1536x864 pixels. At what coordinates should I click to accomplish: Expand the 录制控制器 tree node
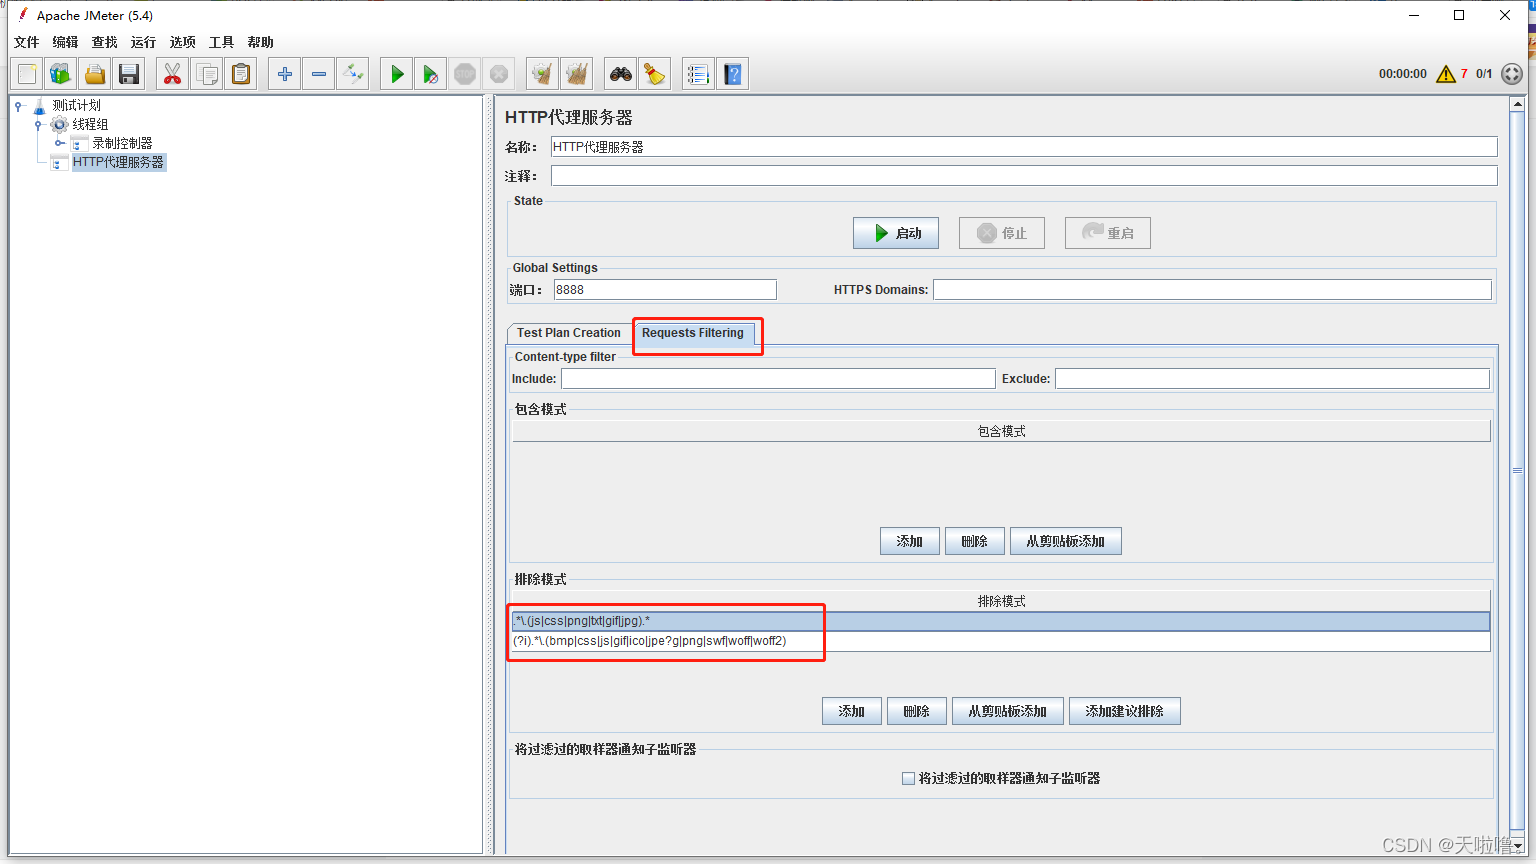pos(59,143)
